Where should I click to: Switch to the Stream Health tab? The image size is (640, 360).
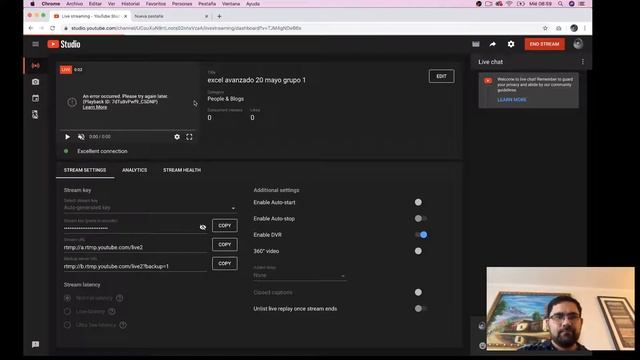point(182,170)
